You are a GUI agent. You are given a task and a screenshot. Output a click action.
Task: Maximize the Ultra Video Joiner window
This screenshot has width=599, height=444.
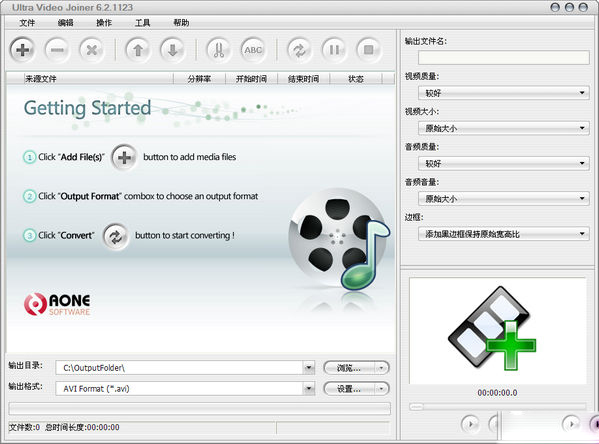tap(569, 7)
